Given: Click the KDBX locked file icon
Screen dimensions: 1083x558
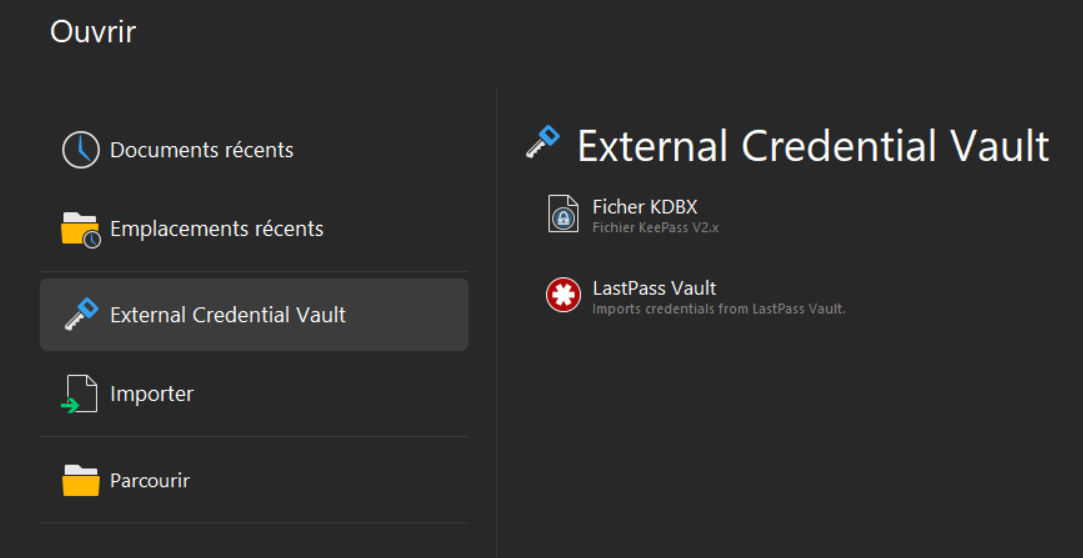Looking at the screenshot, I should pos(563,214).
